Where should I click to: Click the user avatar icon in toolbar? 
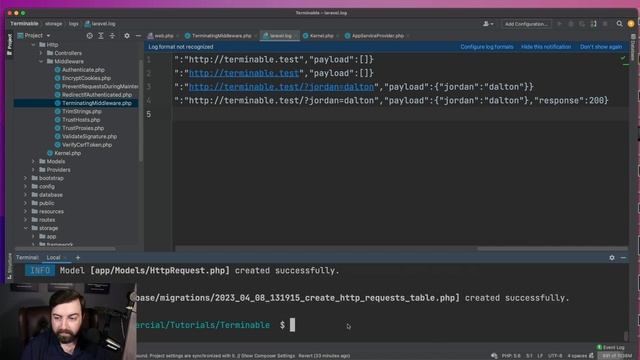click(631, 24)
